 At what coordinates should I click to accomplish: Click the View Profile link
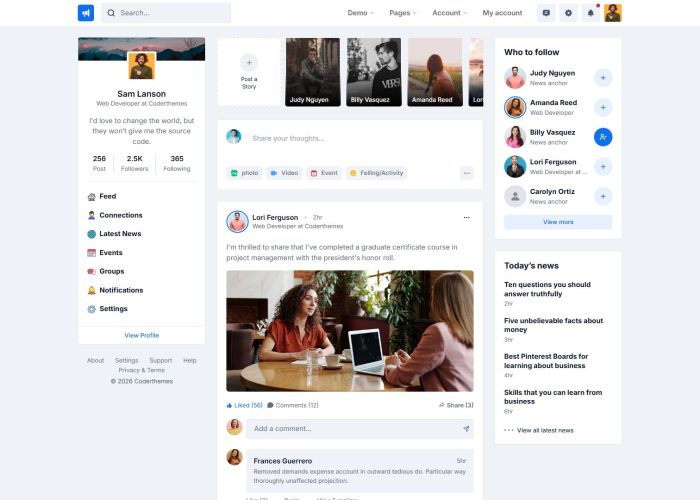pyautogui.click(x=142, y=335)
